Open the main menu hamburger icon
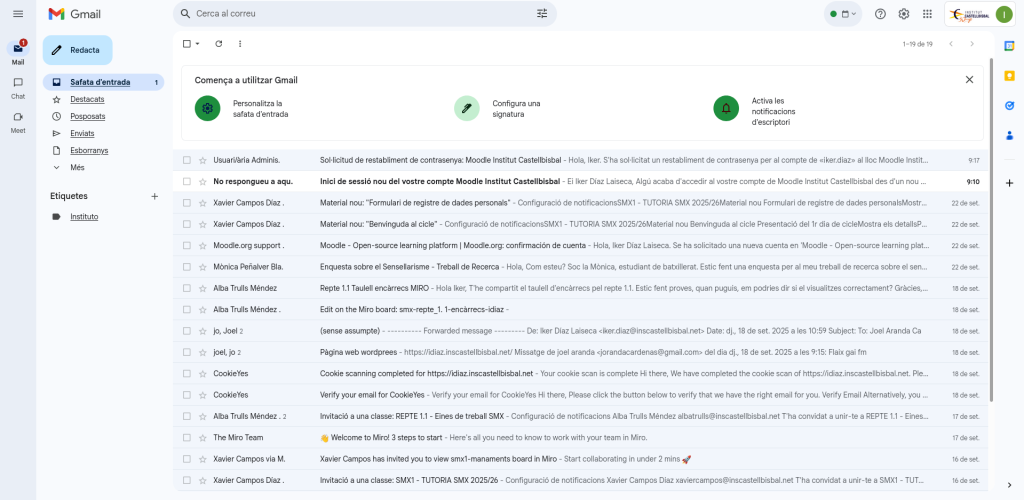The image size is (1024, 500). click(x=18, y=13)
